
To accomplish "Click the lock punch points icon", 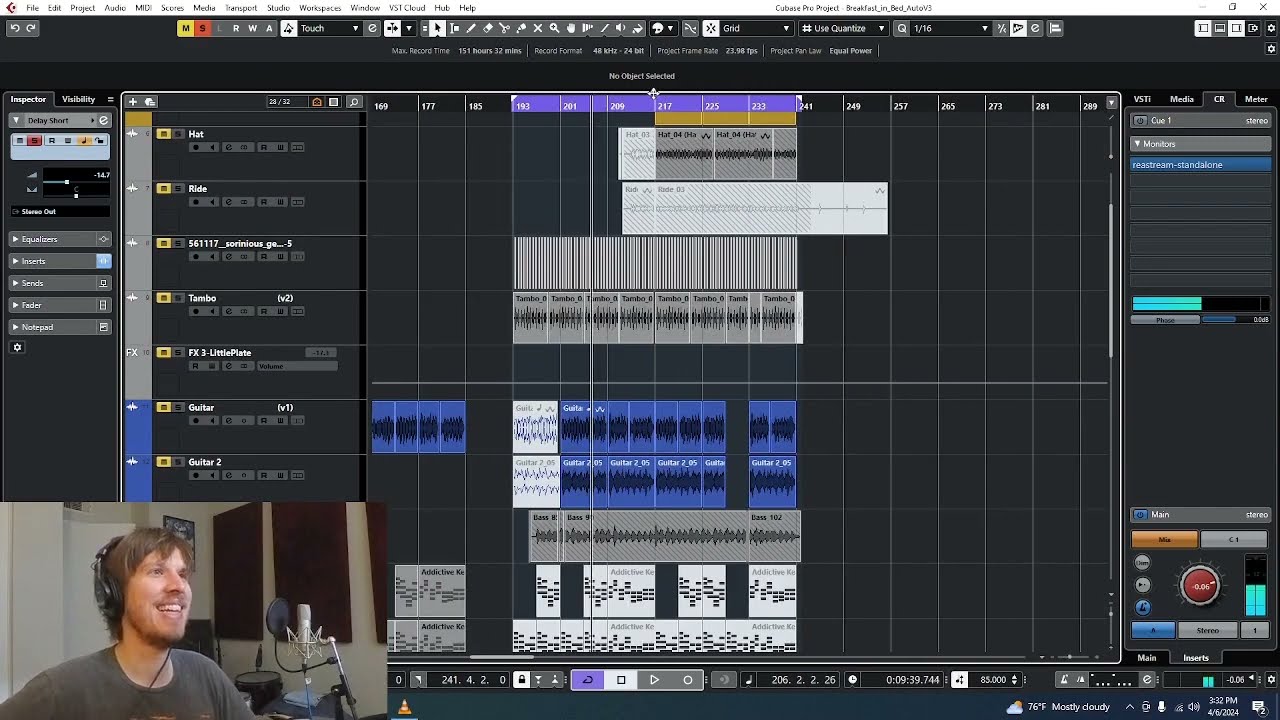I will pos(521,680).
